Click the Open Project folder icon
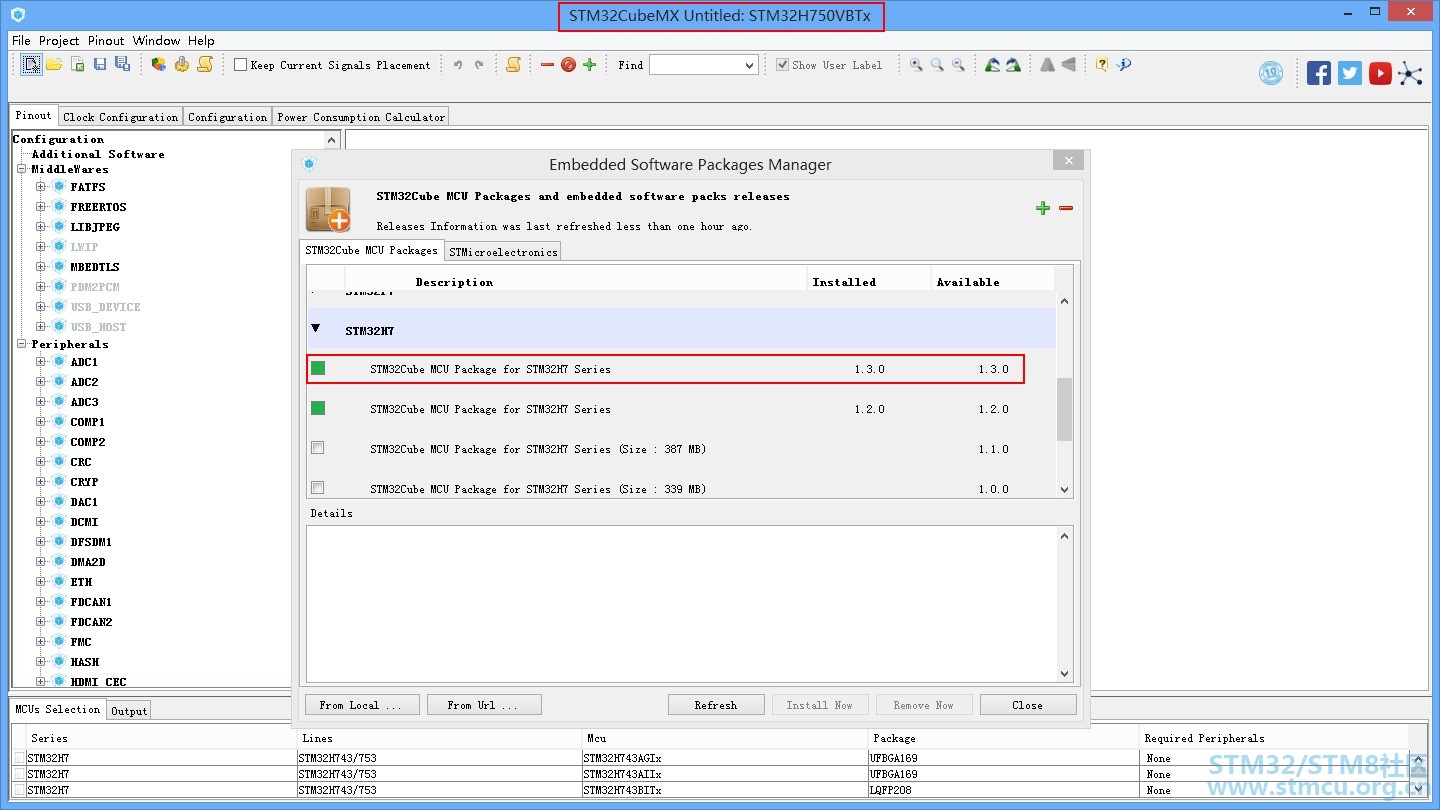This screenshot has height=810, width=1440. (x=54, y=65)
